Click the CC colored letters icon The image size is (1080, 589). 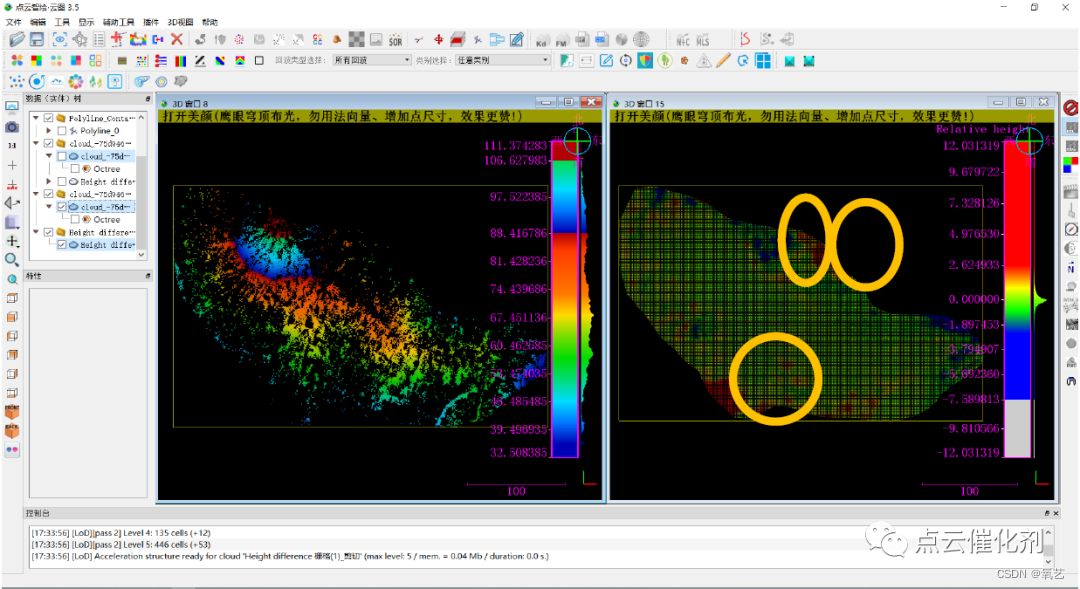(x=318, y=40)
